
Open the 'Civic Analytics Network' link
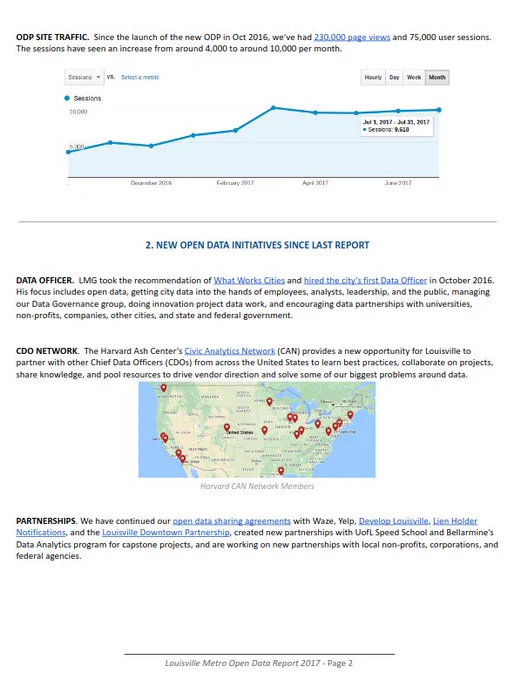click(x=229, y=351)
